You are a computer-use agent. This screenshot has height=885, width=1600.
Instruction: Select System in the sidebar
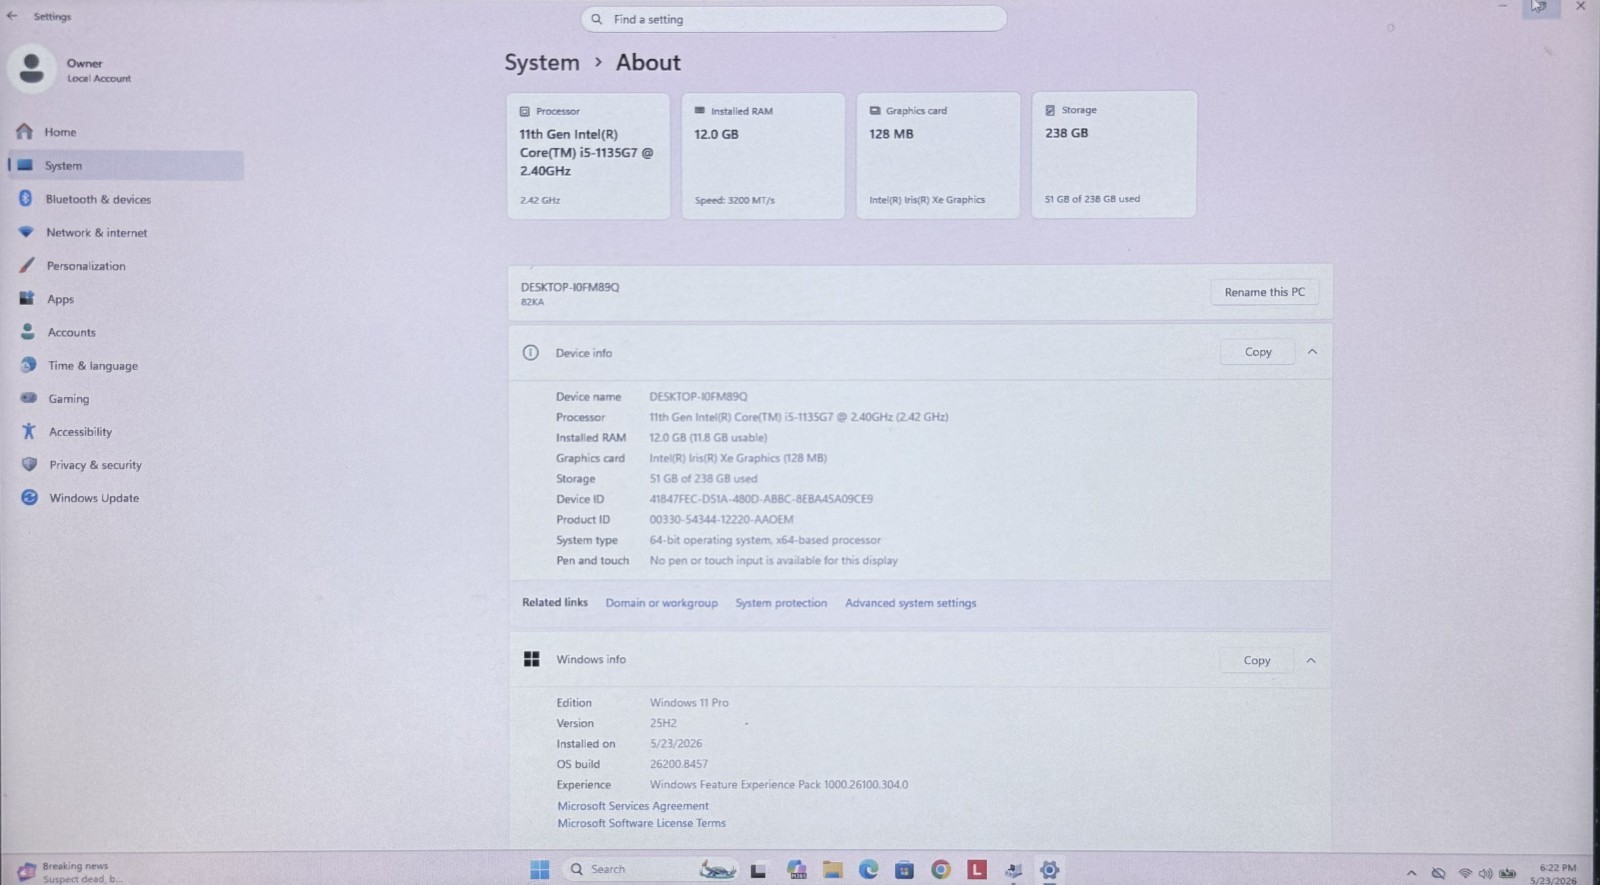coord(125,165)
